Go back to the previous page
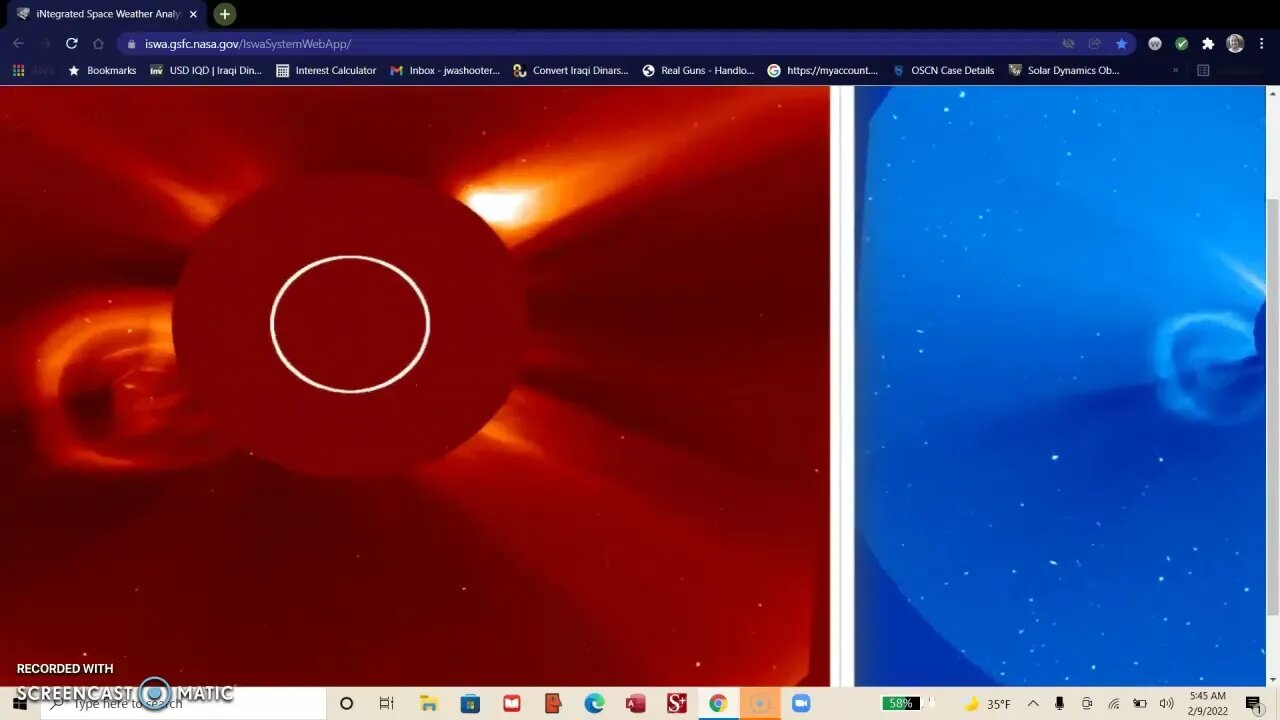The height and width of the screenshot is (720, 1280). pos(18,44)
